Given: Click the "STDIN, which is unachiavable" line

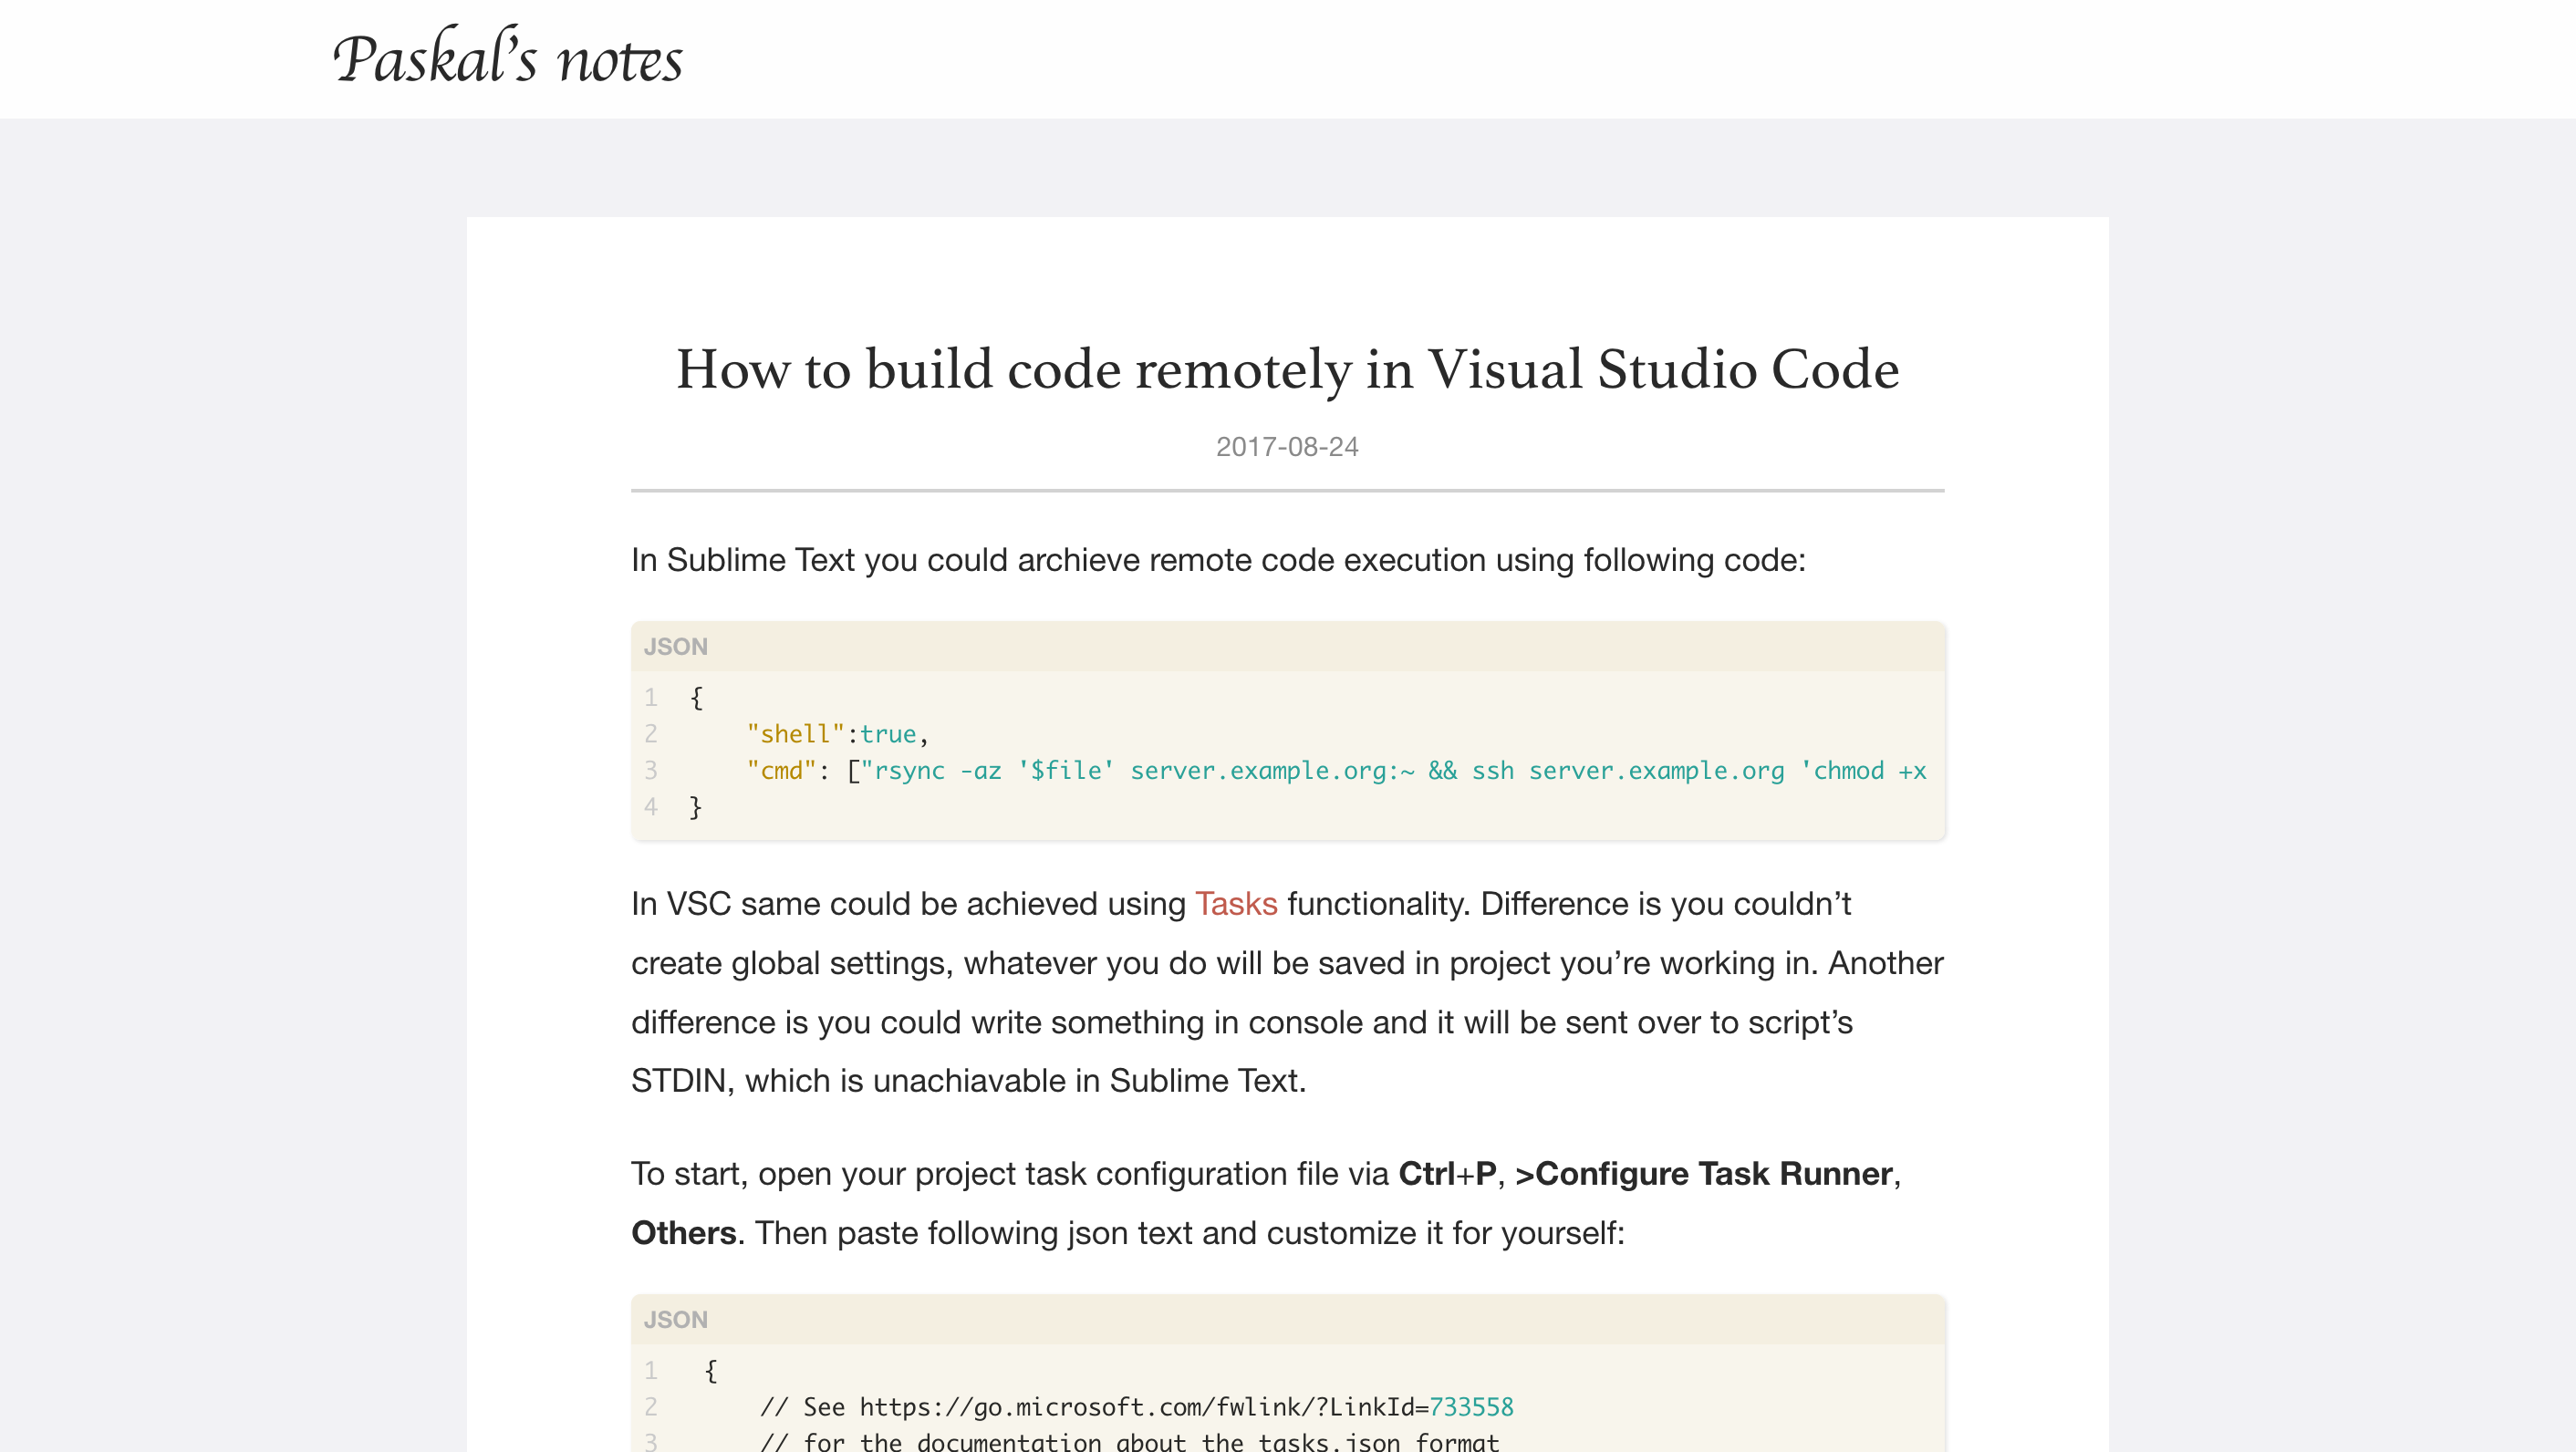Looking at the screenshot, I should [968, 1080].
